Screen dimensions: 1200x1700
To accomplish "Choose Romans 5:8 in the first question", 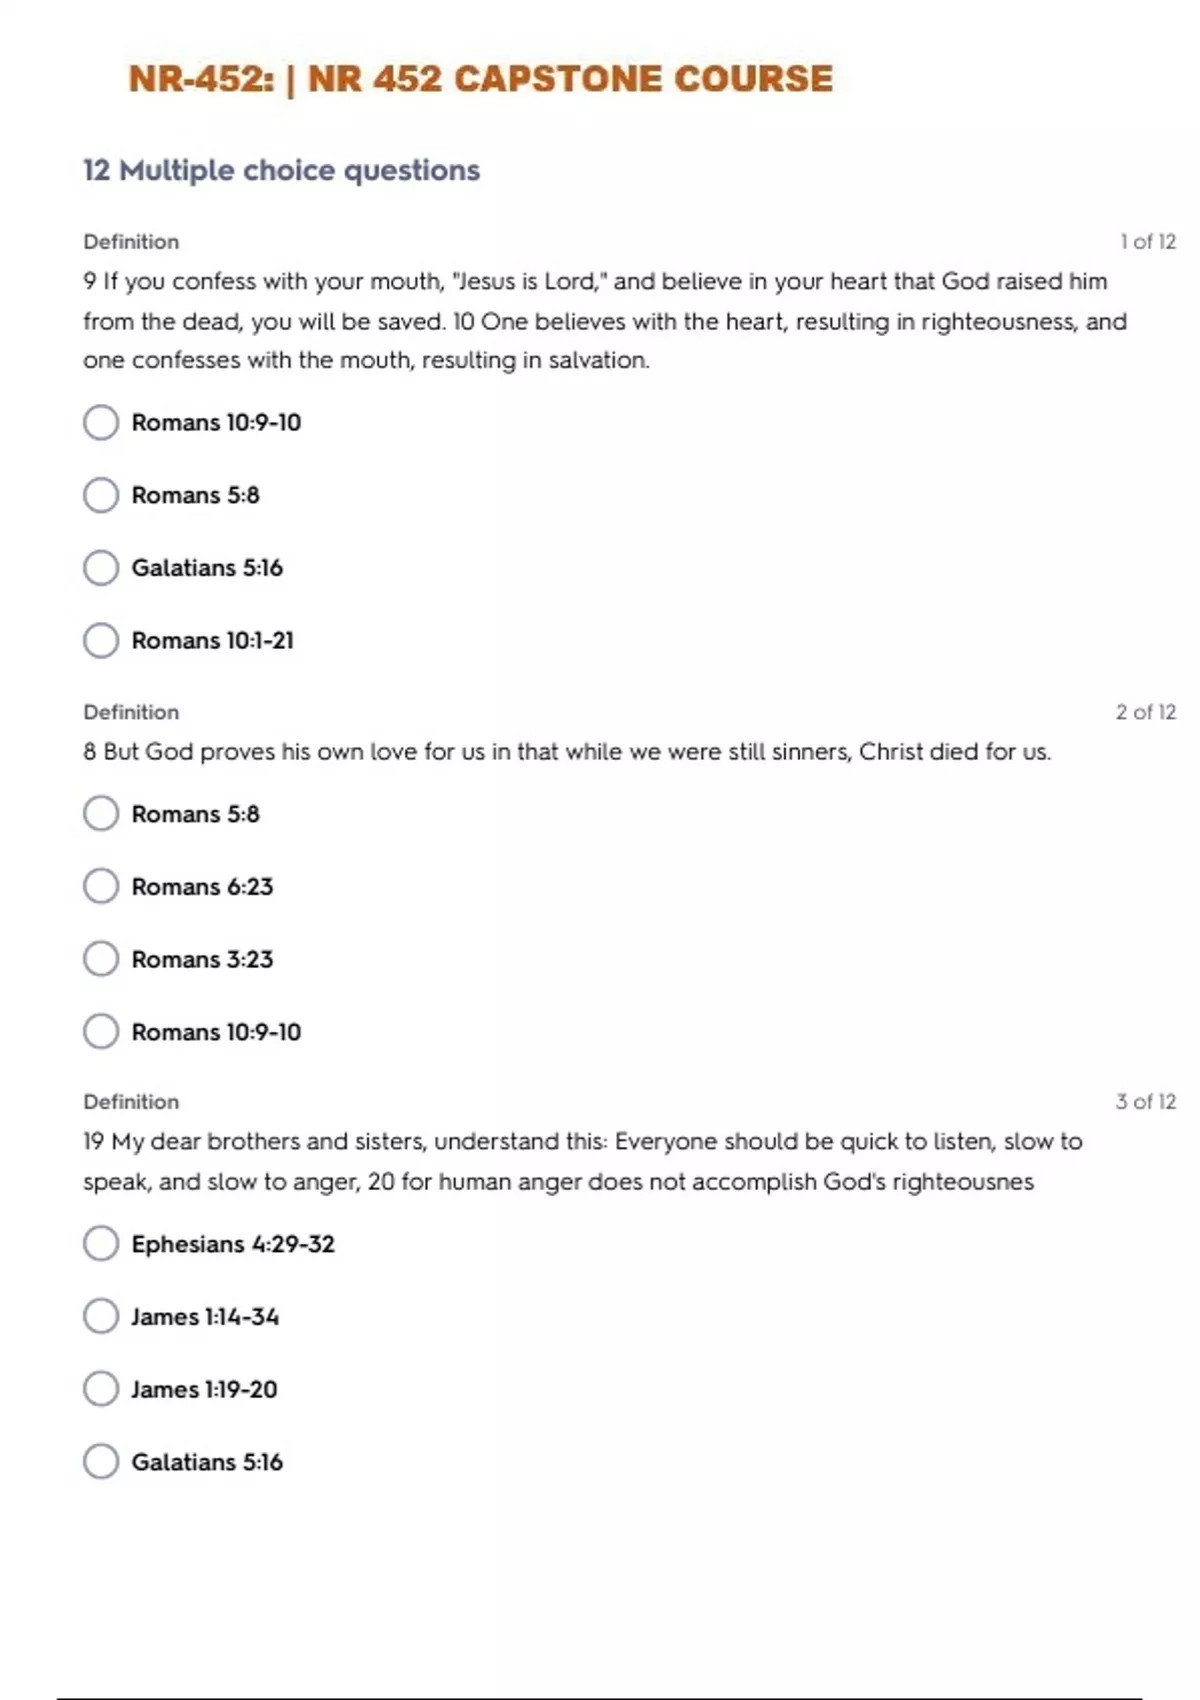I will pyautogui.click(x=101, y=495).
